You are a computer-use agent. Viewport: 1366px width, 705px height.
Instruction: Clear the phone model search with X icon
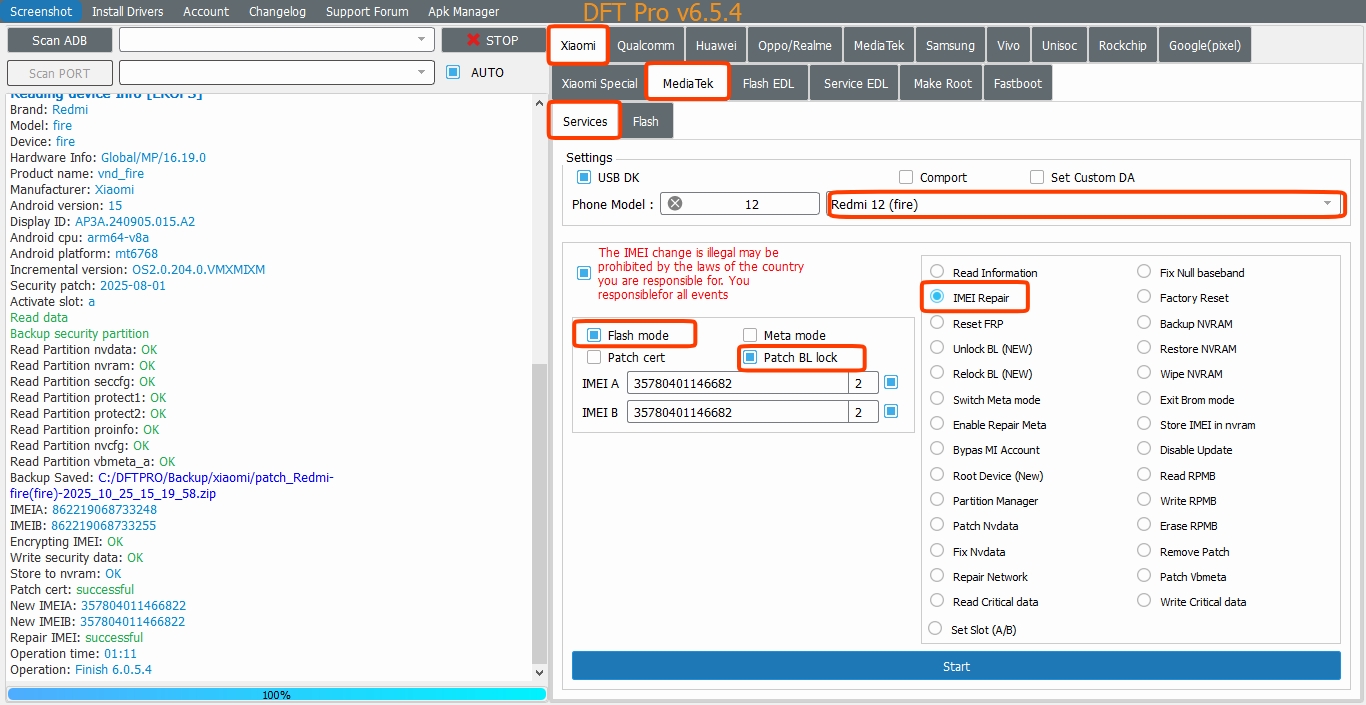coord(675,204)
